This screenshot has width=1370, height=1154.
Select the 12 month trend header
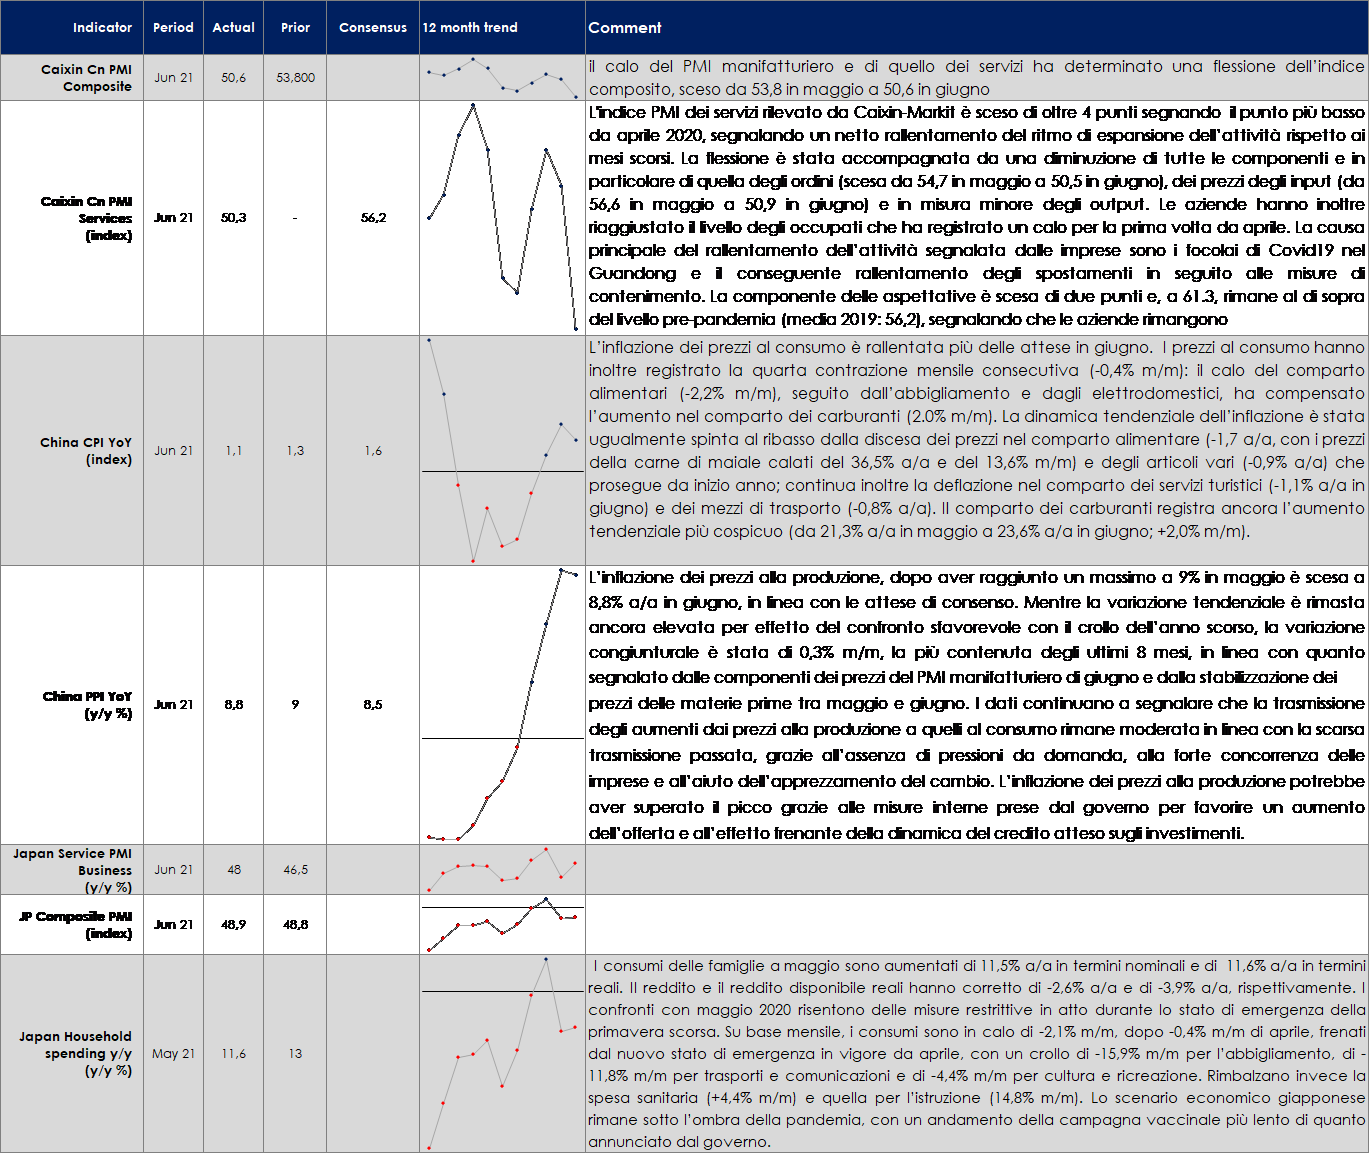(x=470, y=27)
